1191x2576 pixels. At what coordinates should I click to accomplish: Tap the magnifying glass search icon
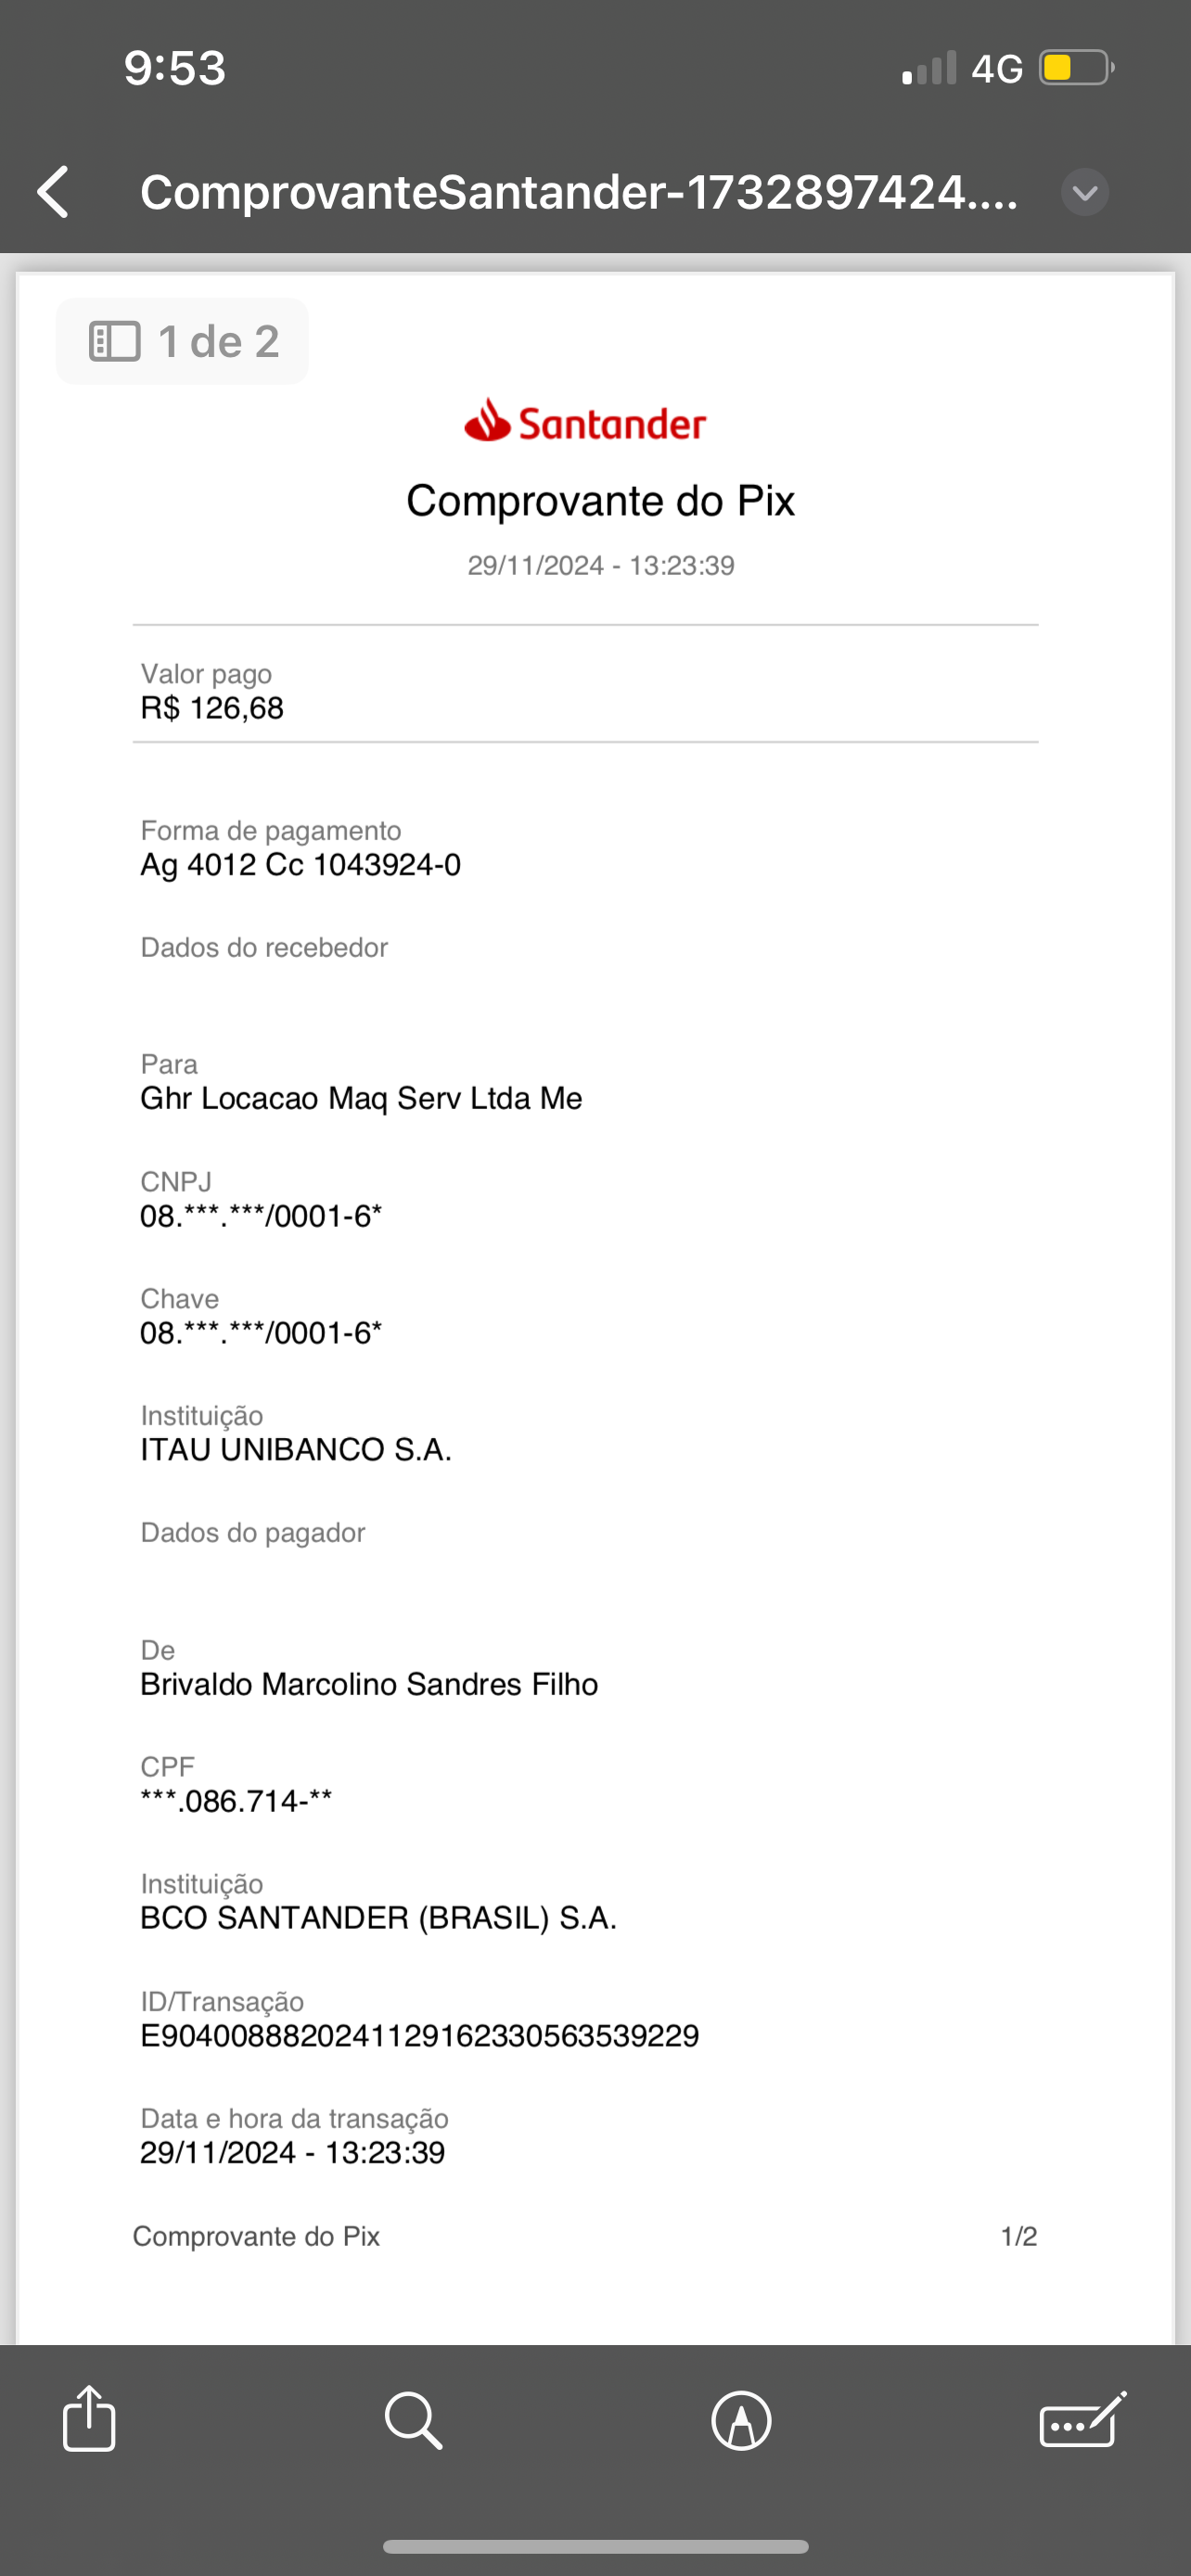[x=413, y=2421]
